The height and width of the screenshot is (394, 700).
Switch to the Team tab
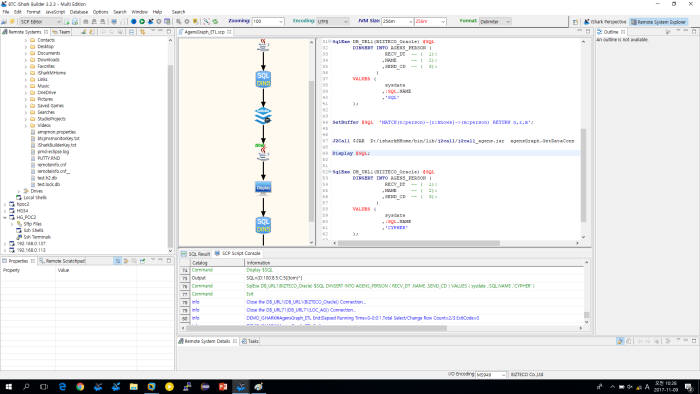coord(61,32)
